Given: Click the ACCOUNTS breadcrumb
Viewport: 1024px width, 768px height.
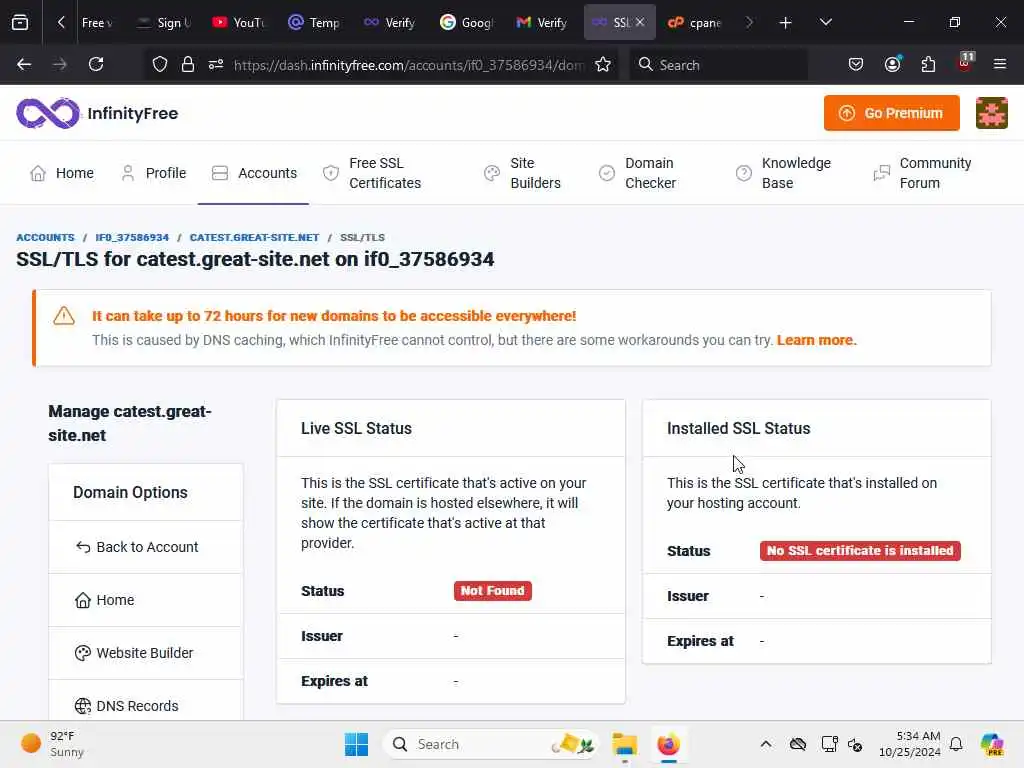Looking at the screenshot, I should (x=45, y=237).
